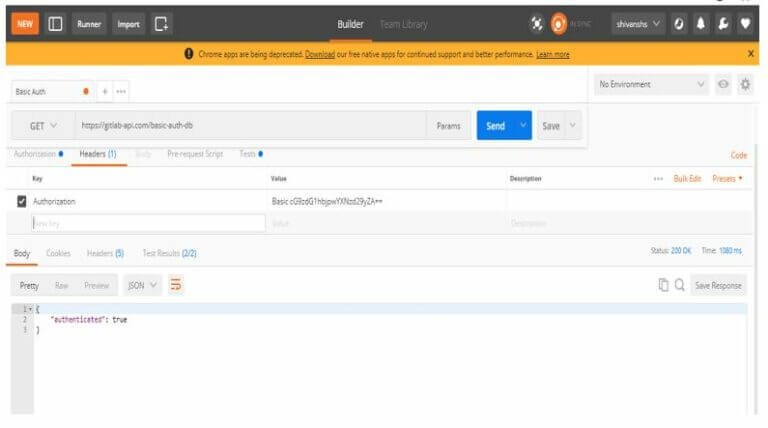Open the JSON format dropdown
The height and width of the screenshot is (428, 768).
(142, 285)
